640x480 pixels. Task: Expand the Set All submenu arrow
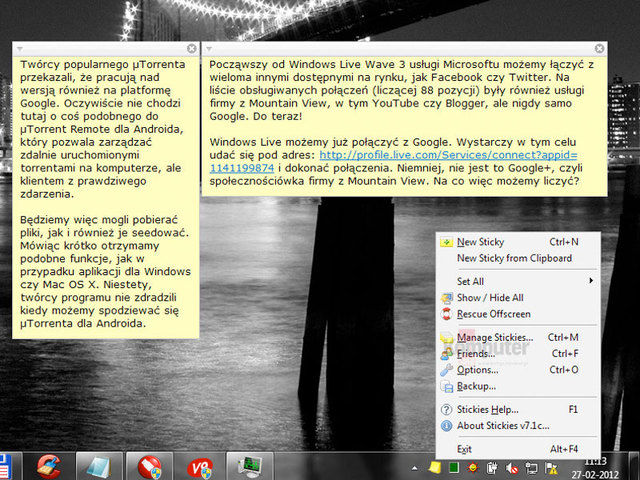click(x=591, y=281)
